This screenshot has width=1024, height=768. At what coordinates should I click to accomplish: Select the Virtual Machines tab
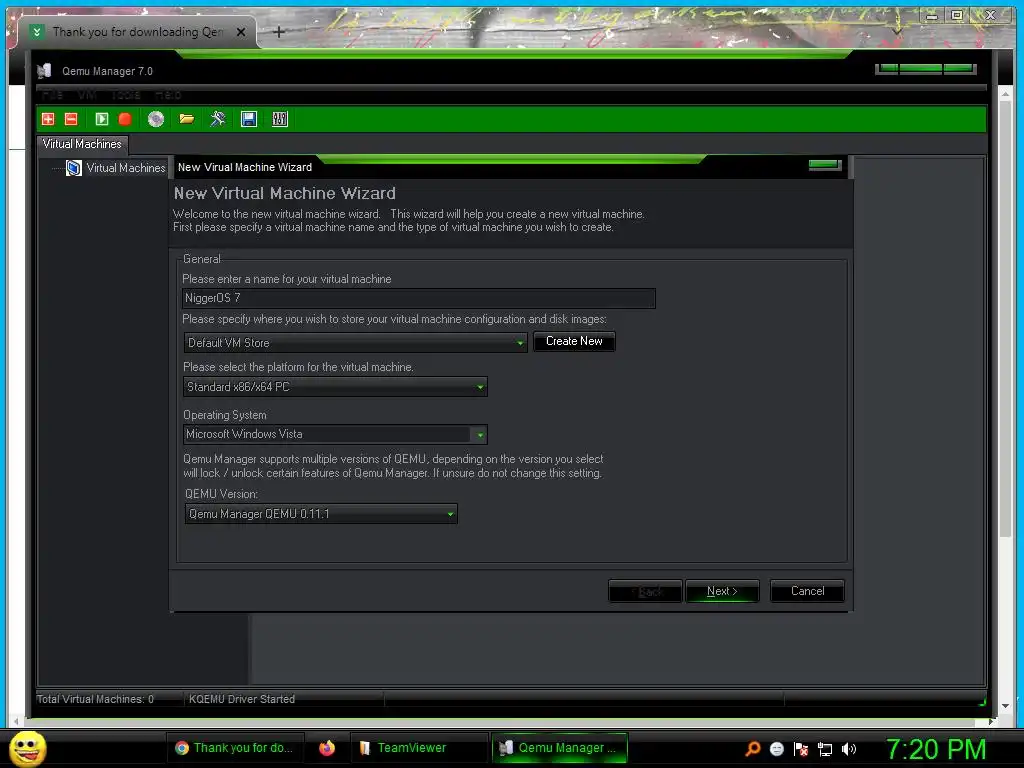point(82,144)
